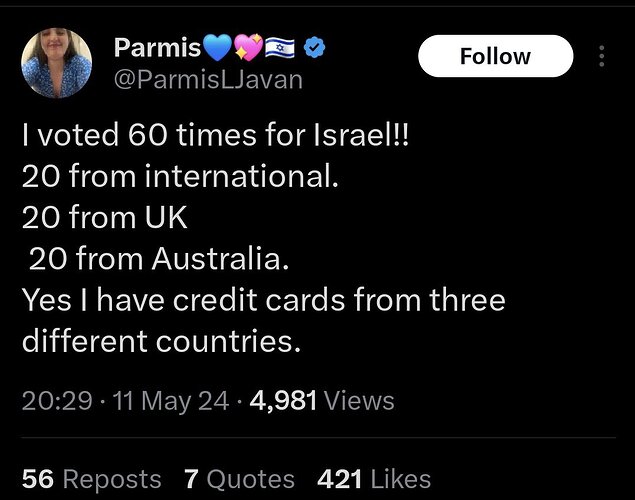Click the 4,981 Views count
635x500 pixels.
pos(322,401)
